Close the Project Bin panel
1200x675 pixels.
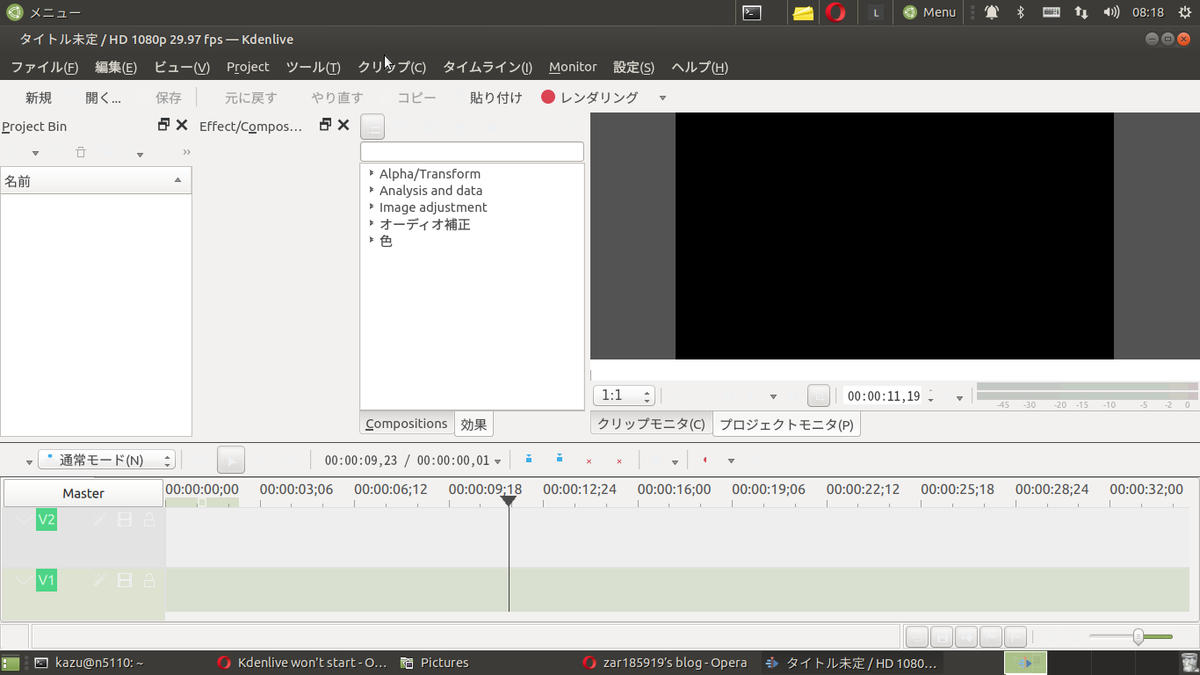(182, 125)
